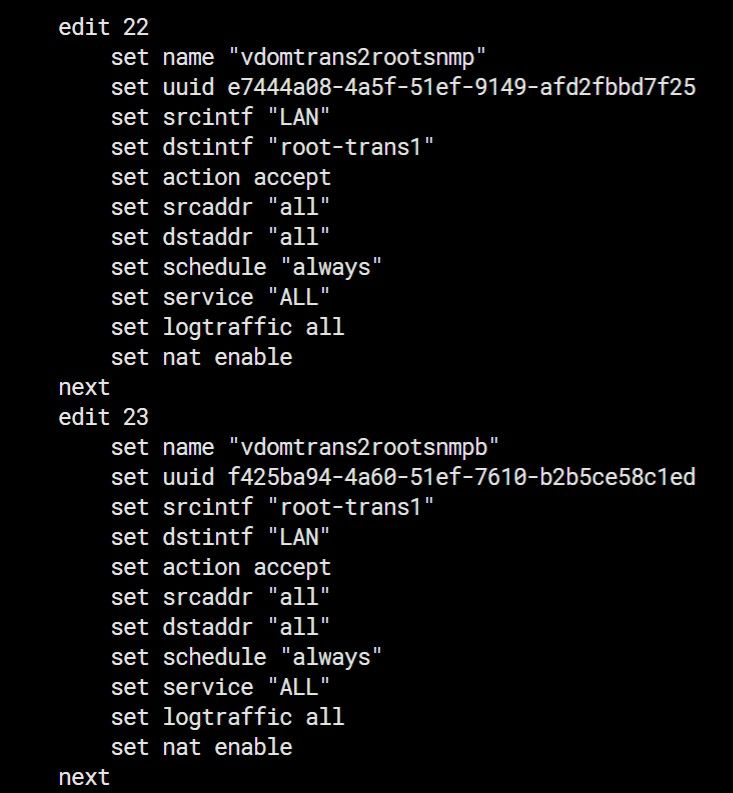
Task: Click "set action accept" under edit 23
Action: [221, 567]
